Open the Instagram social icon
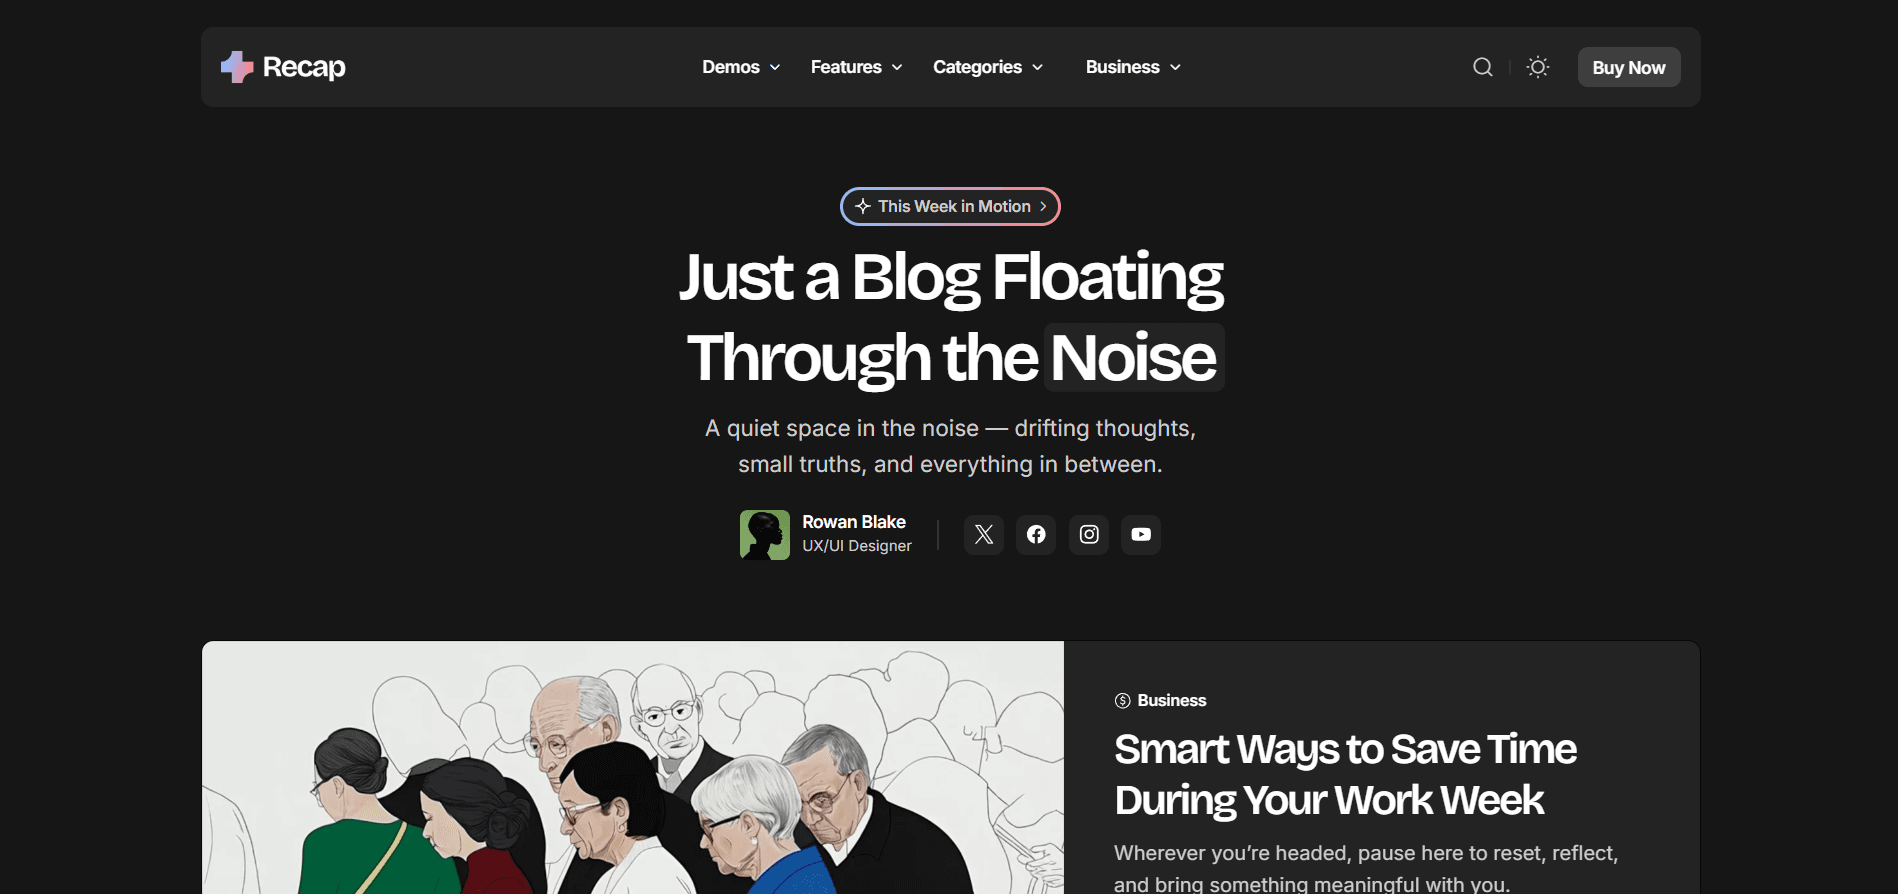1898x894 pixels. point(1089,534)
